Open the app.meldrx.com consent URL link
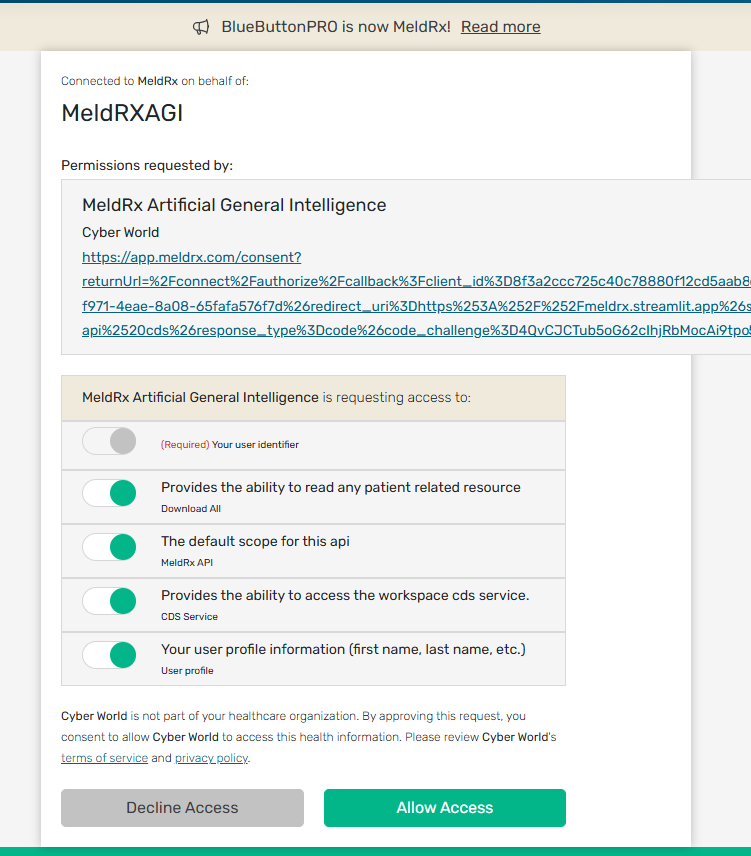The height and width of the screenshot is (856, 751). point(191,257)
